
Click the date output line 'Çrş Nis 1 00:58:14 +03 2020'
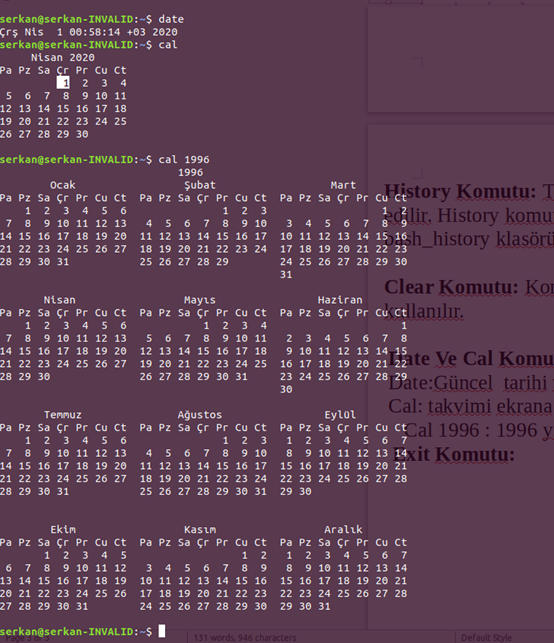(x=89, y=32)
